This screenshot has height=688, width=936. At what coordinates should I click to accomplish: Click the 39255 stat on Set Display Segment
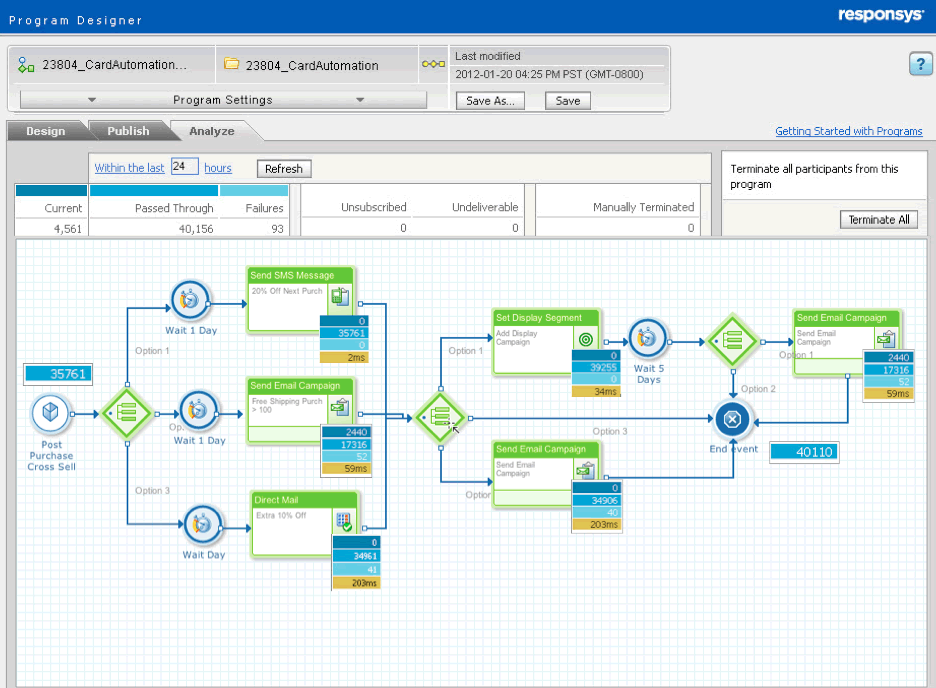pos(595,368)
